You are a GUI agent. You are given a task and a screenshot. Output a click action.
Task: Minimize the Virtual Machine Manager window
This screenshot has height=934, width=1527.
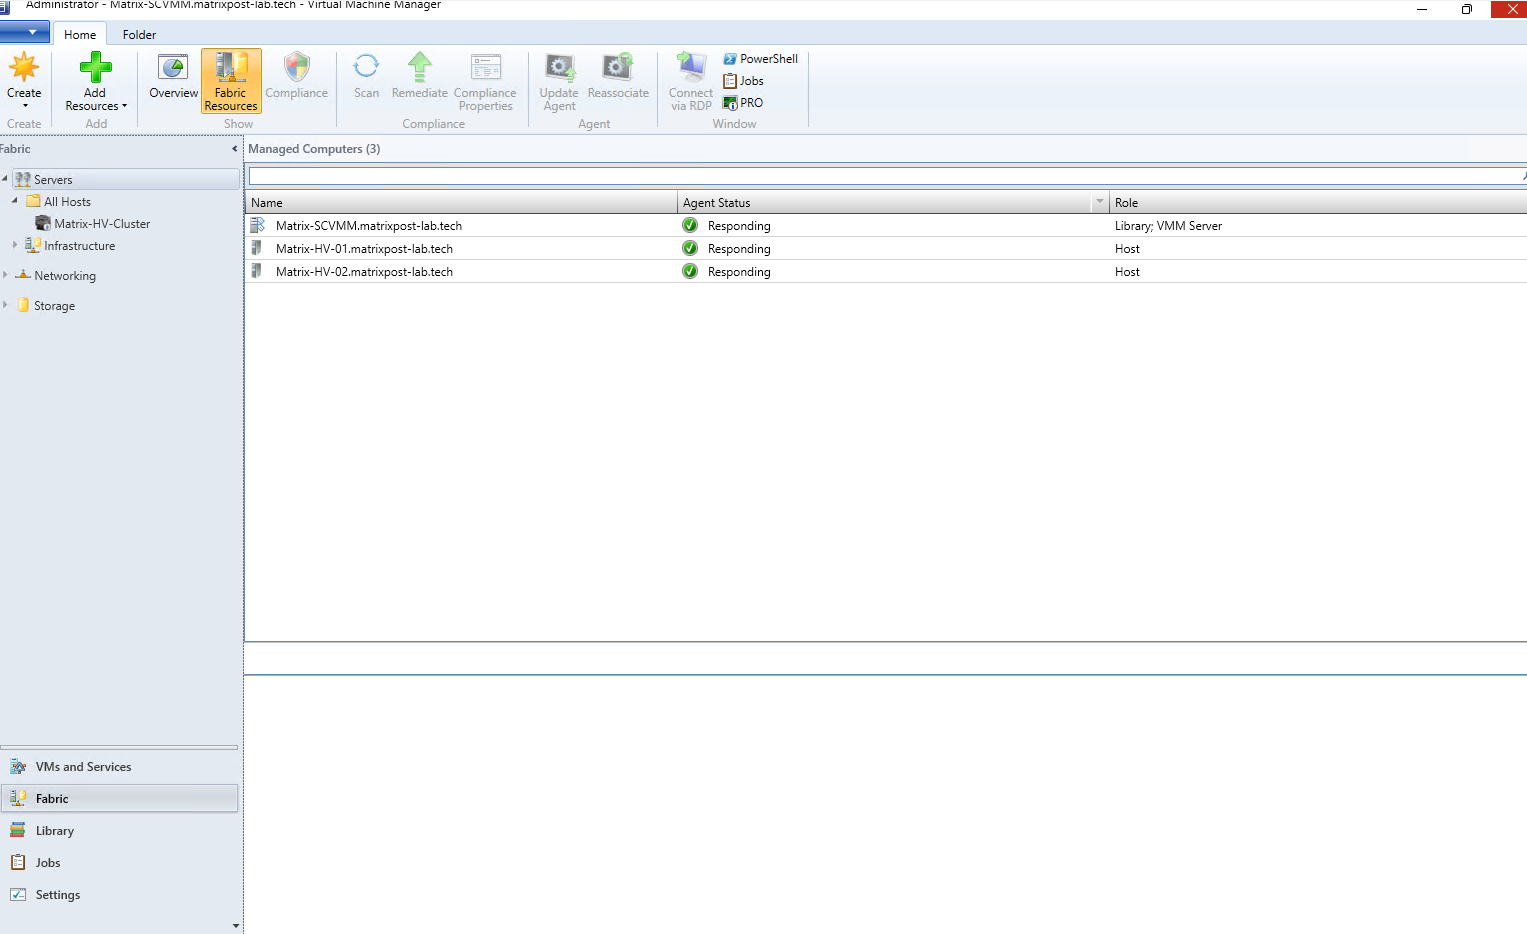1422,9
